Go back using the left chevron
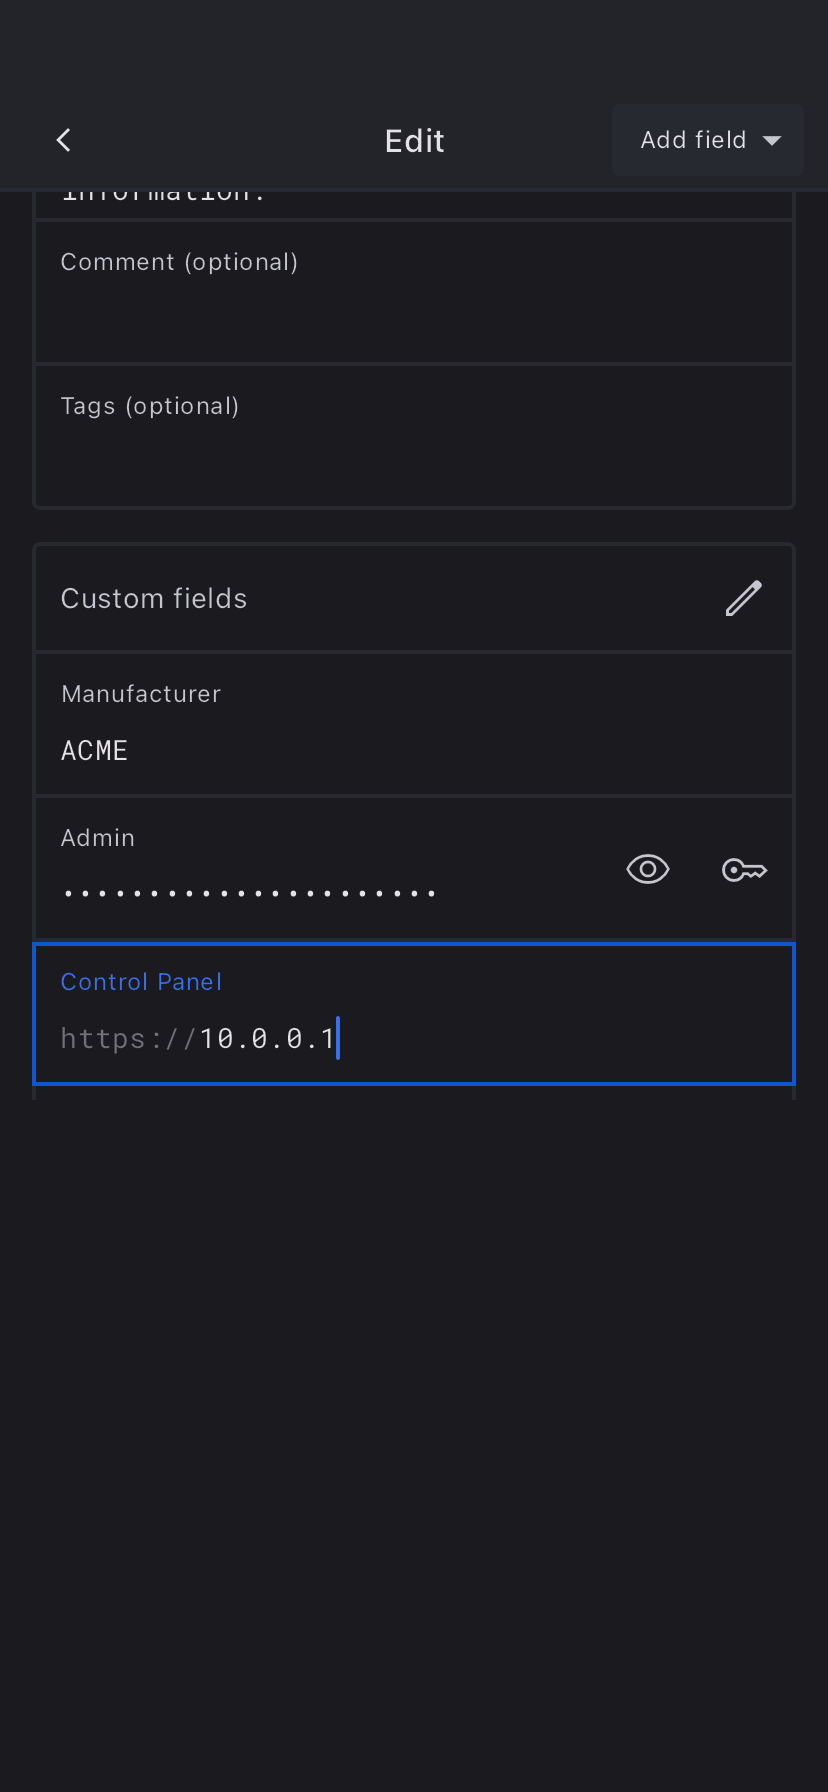 pyautogui.click(x=64, y=140)
